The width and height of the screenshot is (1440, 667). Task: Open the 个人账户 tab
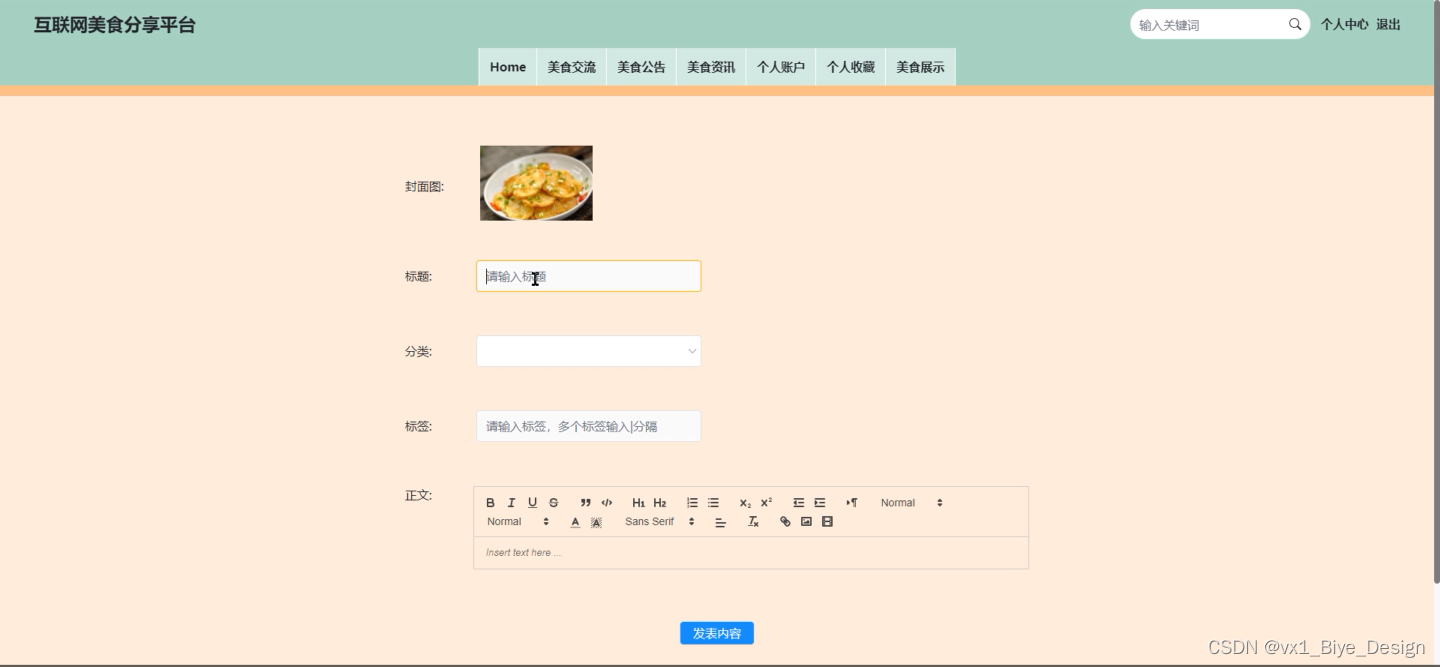781,67
